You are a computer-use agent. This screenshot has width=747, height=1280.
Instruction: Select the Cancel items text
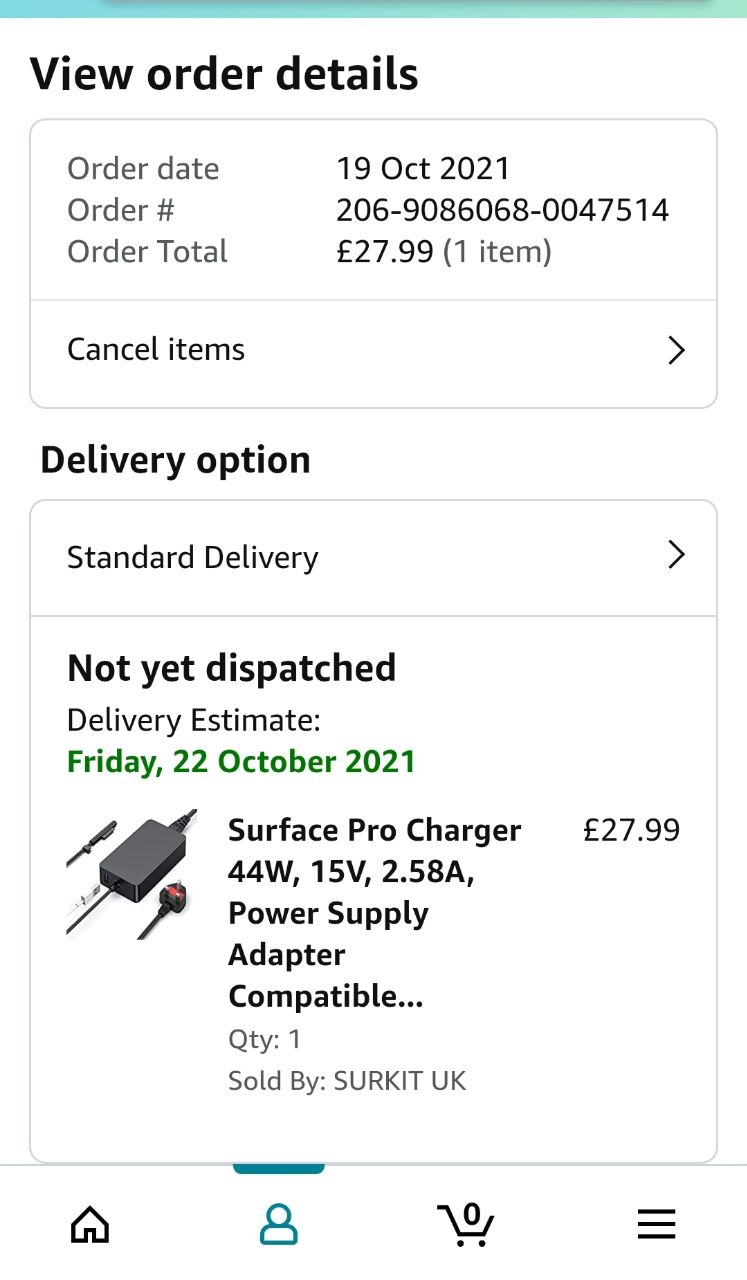[x=156, y=350]
